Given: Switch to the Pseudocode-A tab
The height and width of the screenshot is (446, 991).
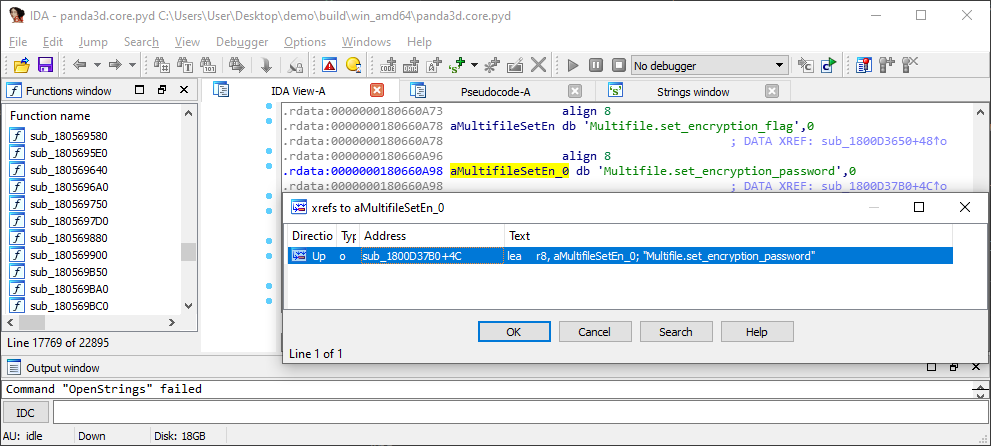Looking at the screenshot, I should 495,92.
